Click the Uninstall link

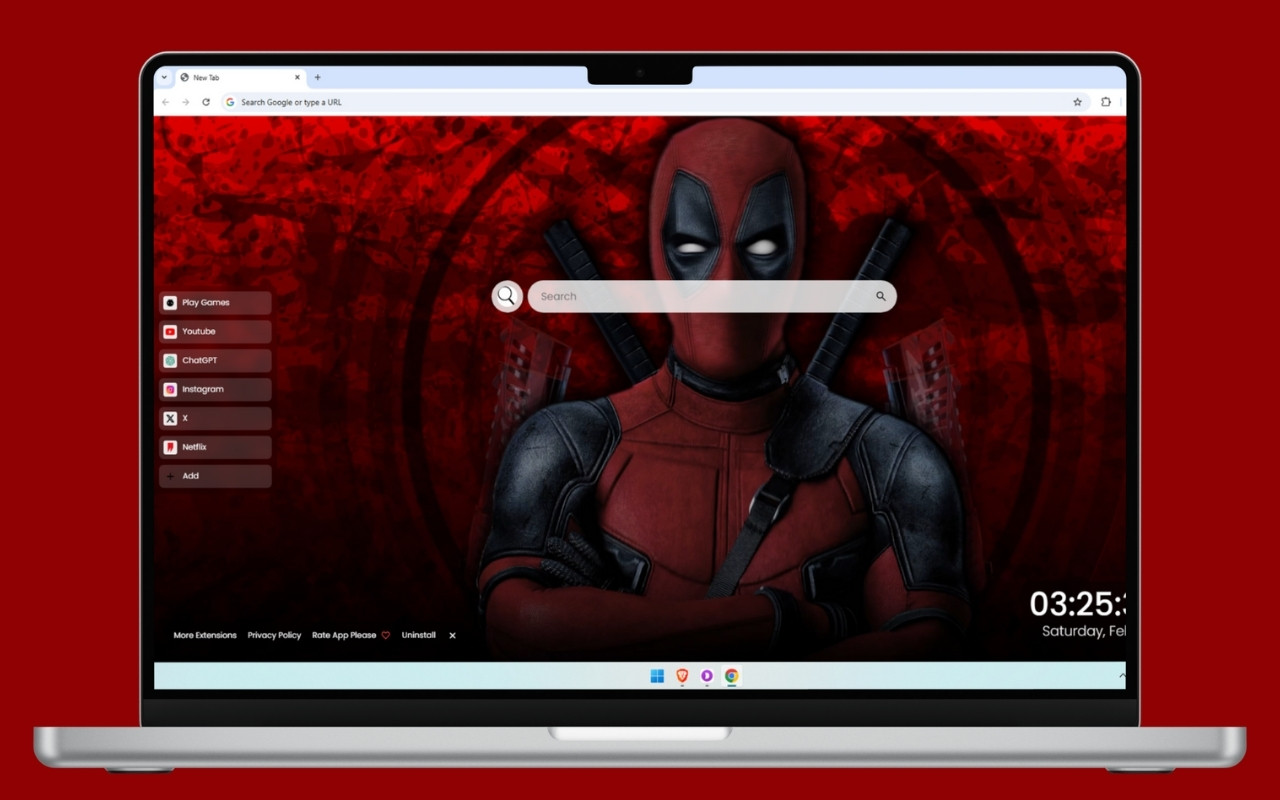419,635
